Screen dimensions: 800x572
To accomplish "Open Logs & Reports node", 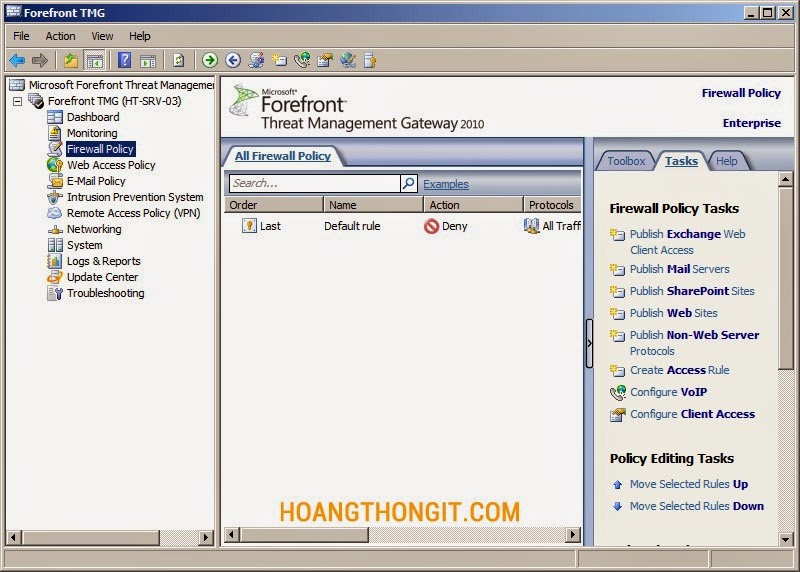I will 104,261.
